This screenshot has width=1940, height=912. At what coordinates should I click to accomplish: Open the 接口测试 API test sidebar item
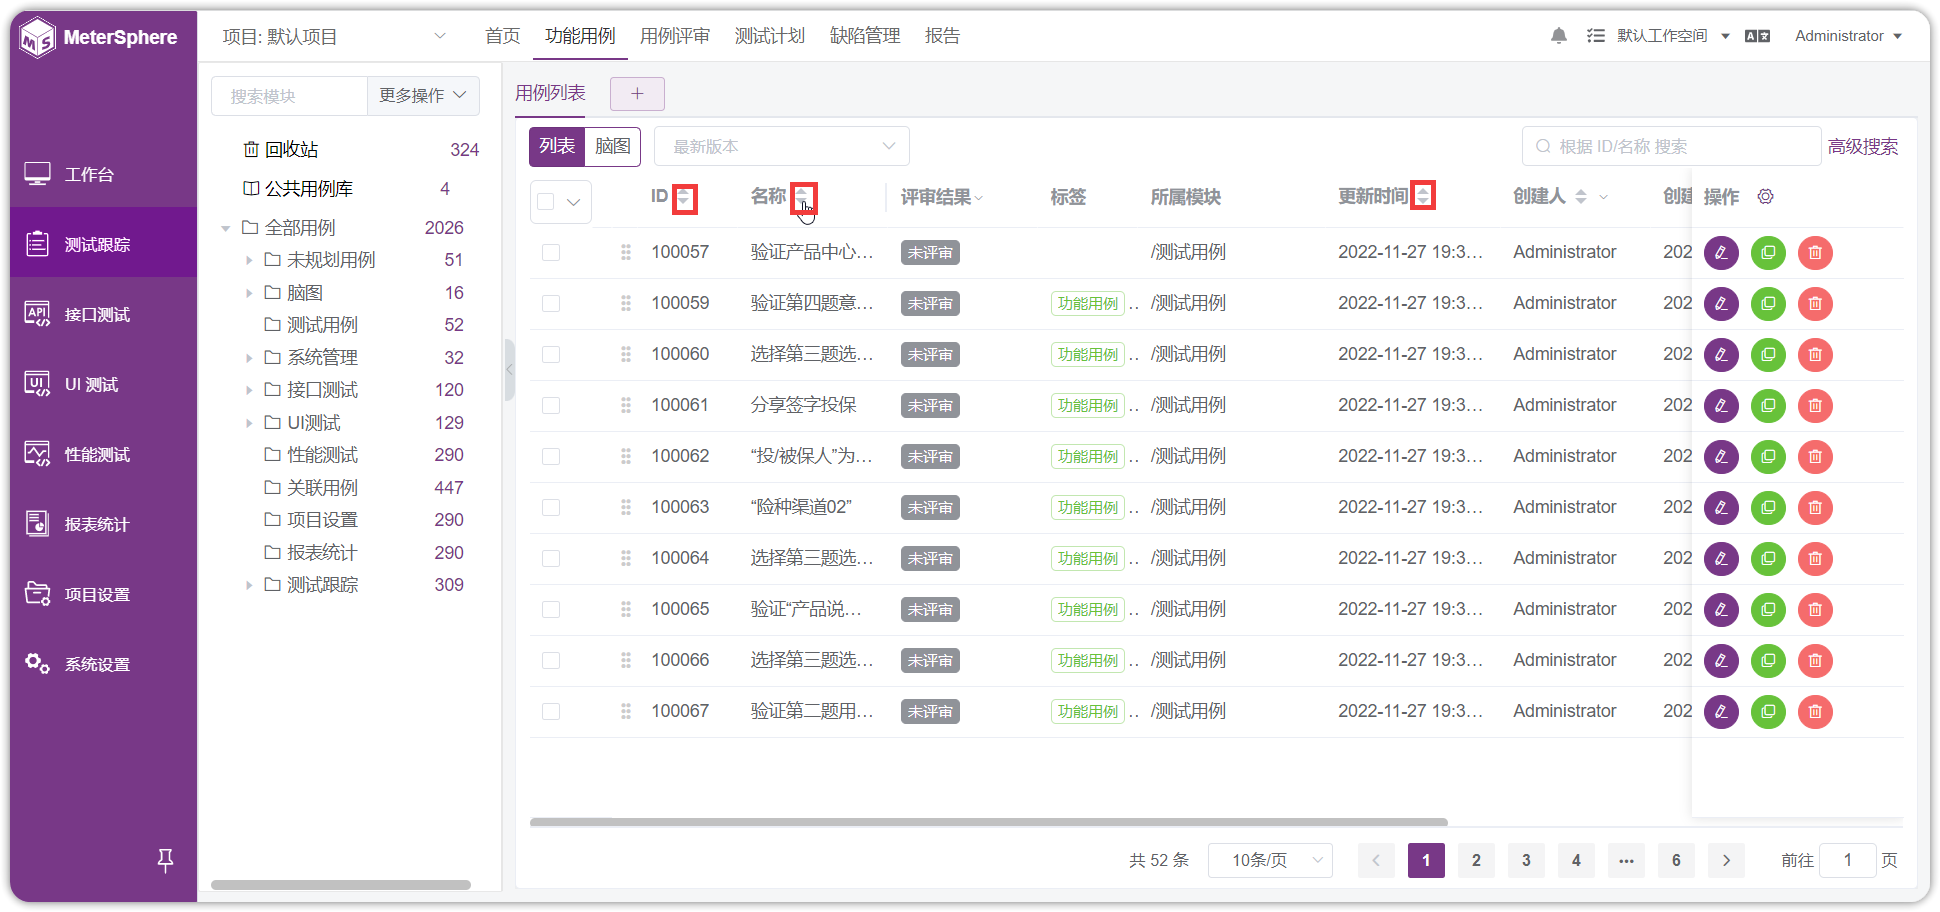point(103,314)
